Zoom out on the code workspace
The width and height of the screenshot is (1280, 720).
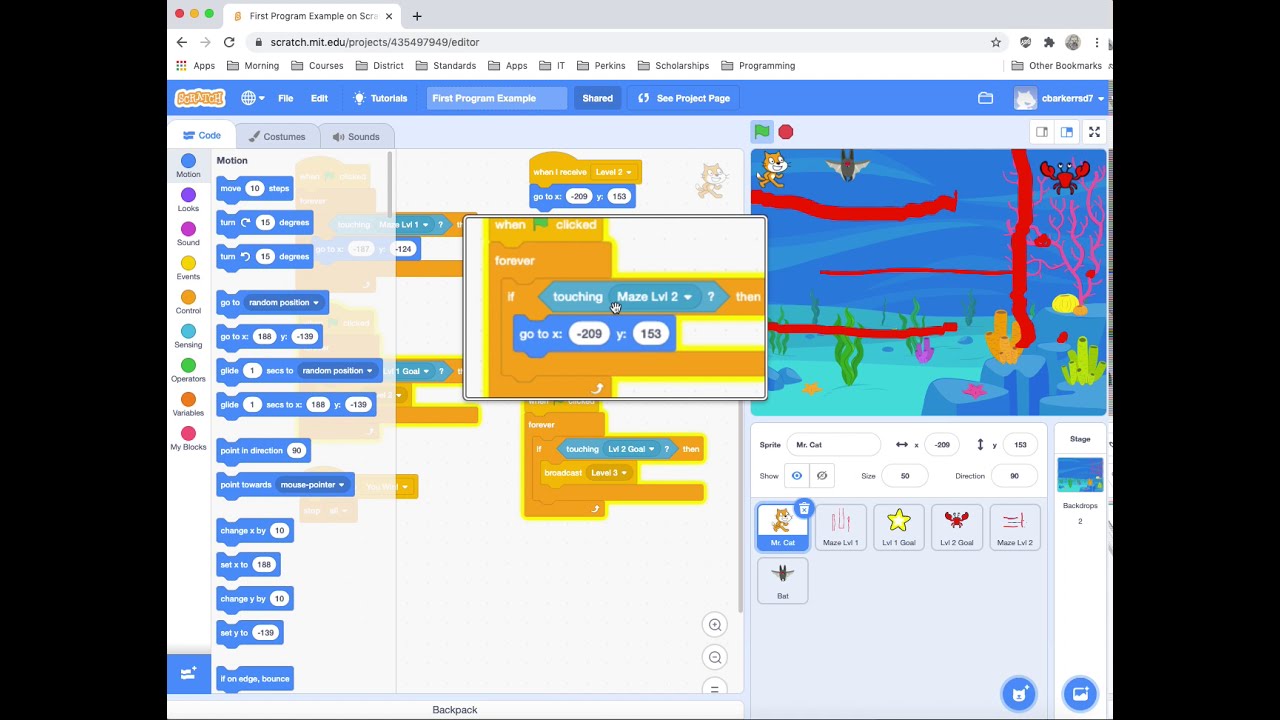click(x=715, y=657)
